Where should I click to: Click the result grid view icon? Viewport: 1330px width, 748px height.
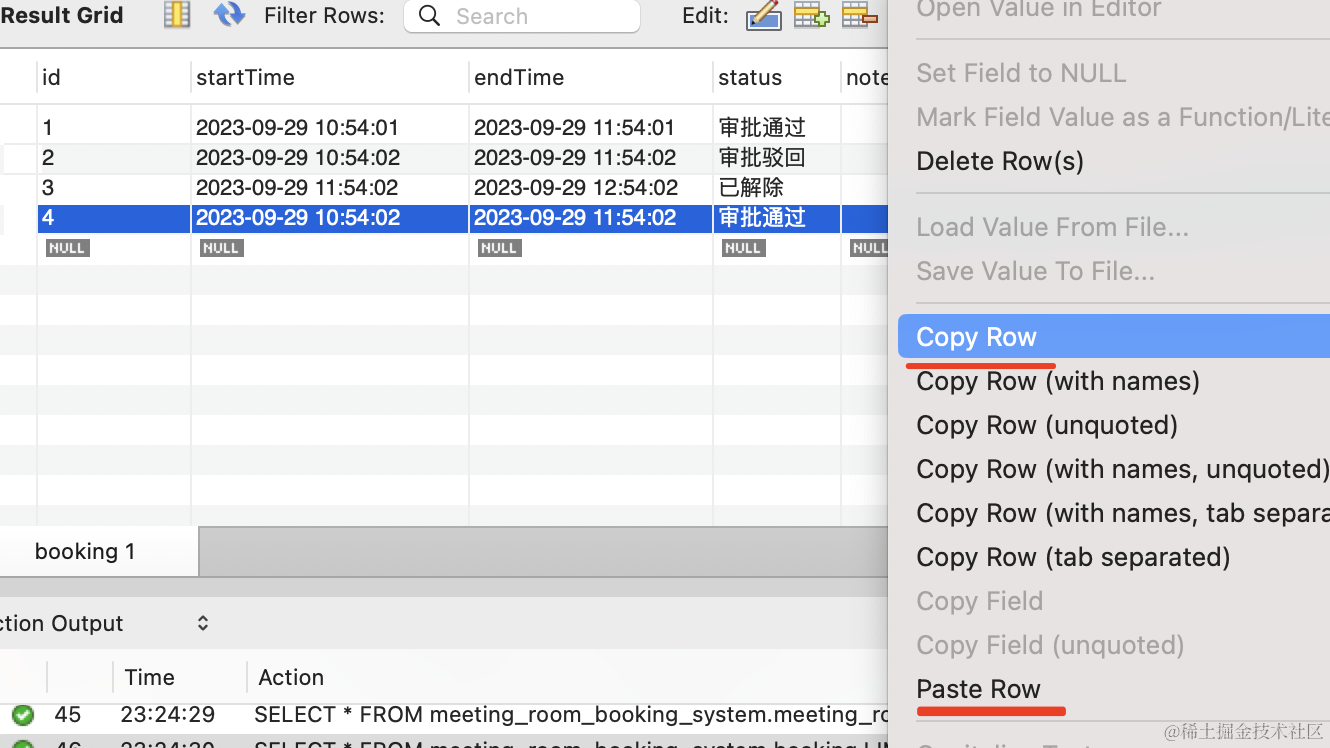pos(177,14)
